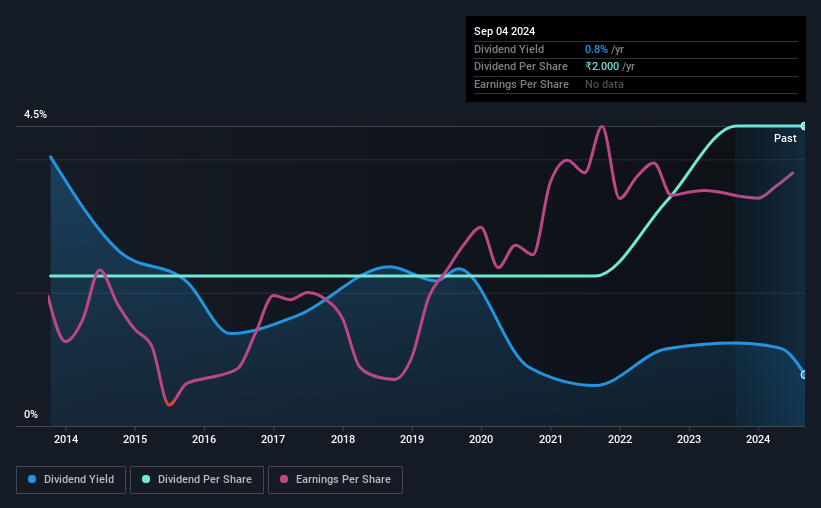The width and height of the screenshot is (821, 508).
Task: Click the 0.8% dividend yield value
Action: (x=596, y=49)
